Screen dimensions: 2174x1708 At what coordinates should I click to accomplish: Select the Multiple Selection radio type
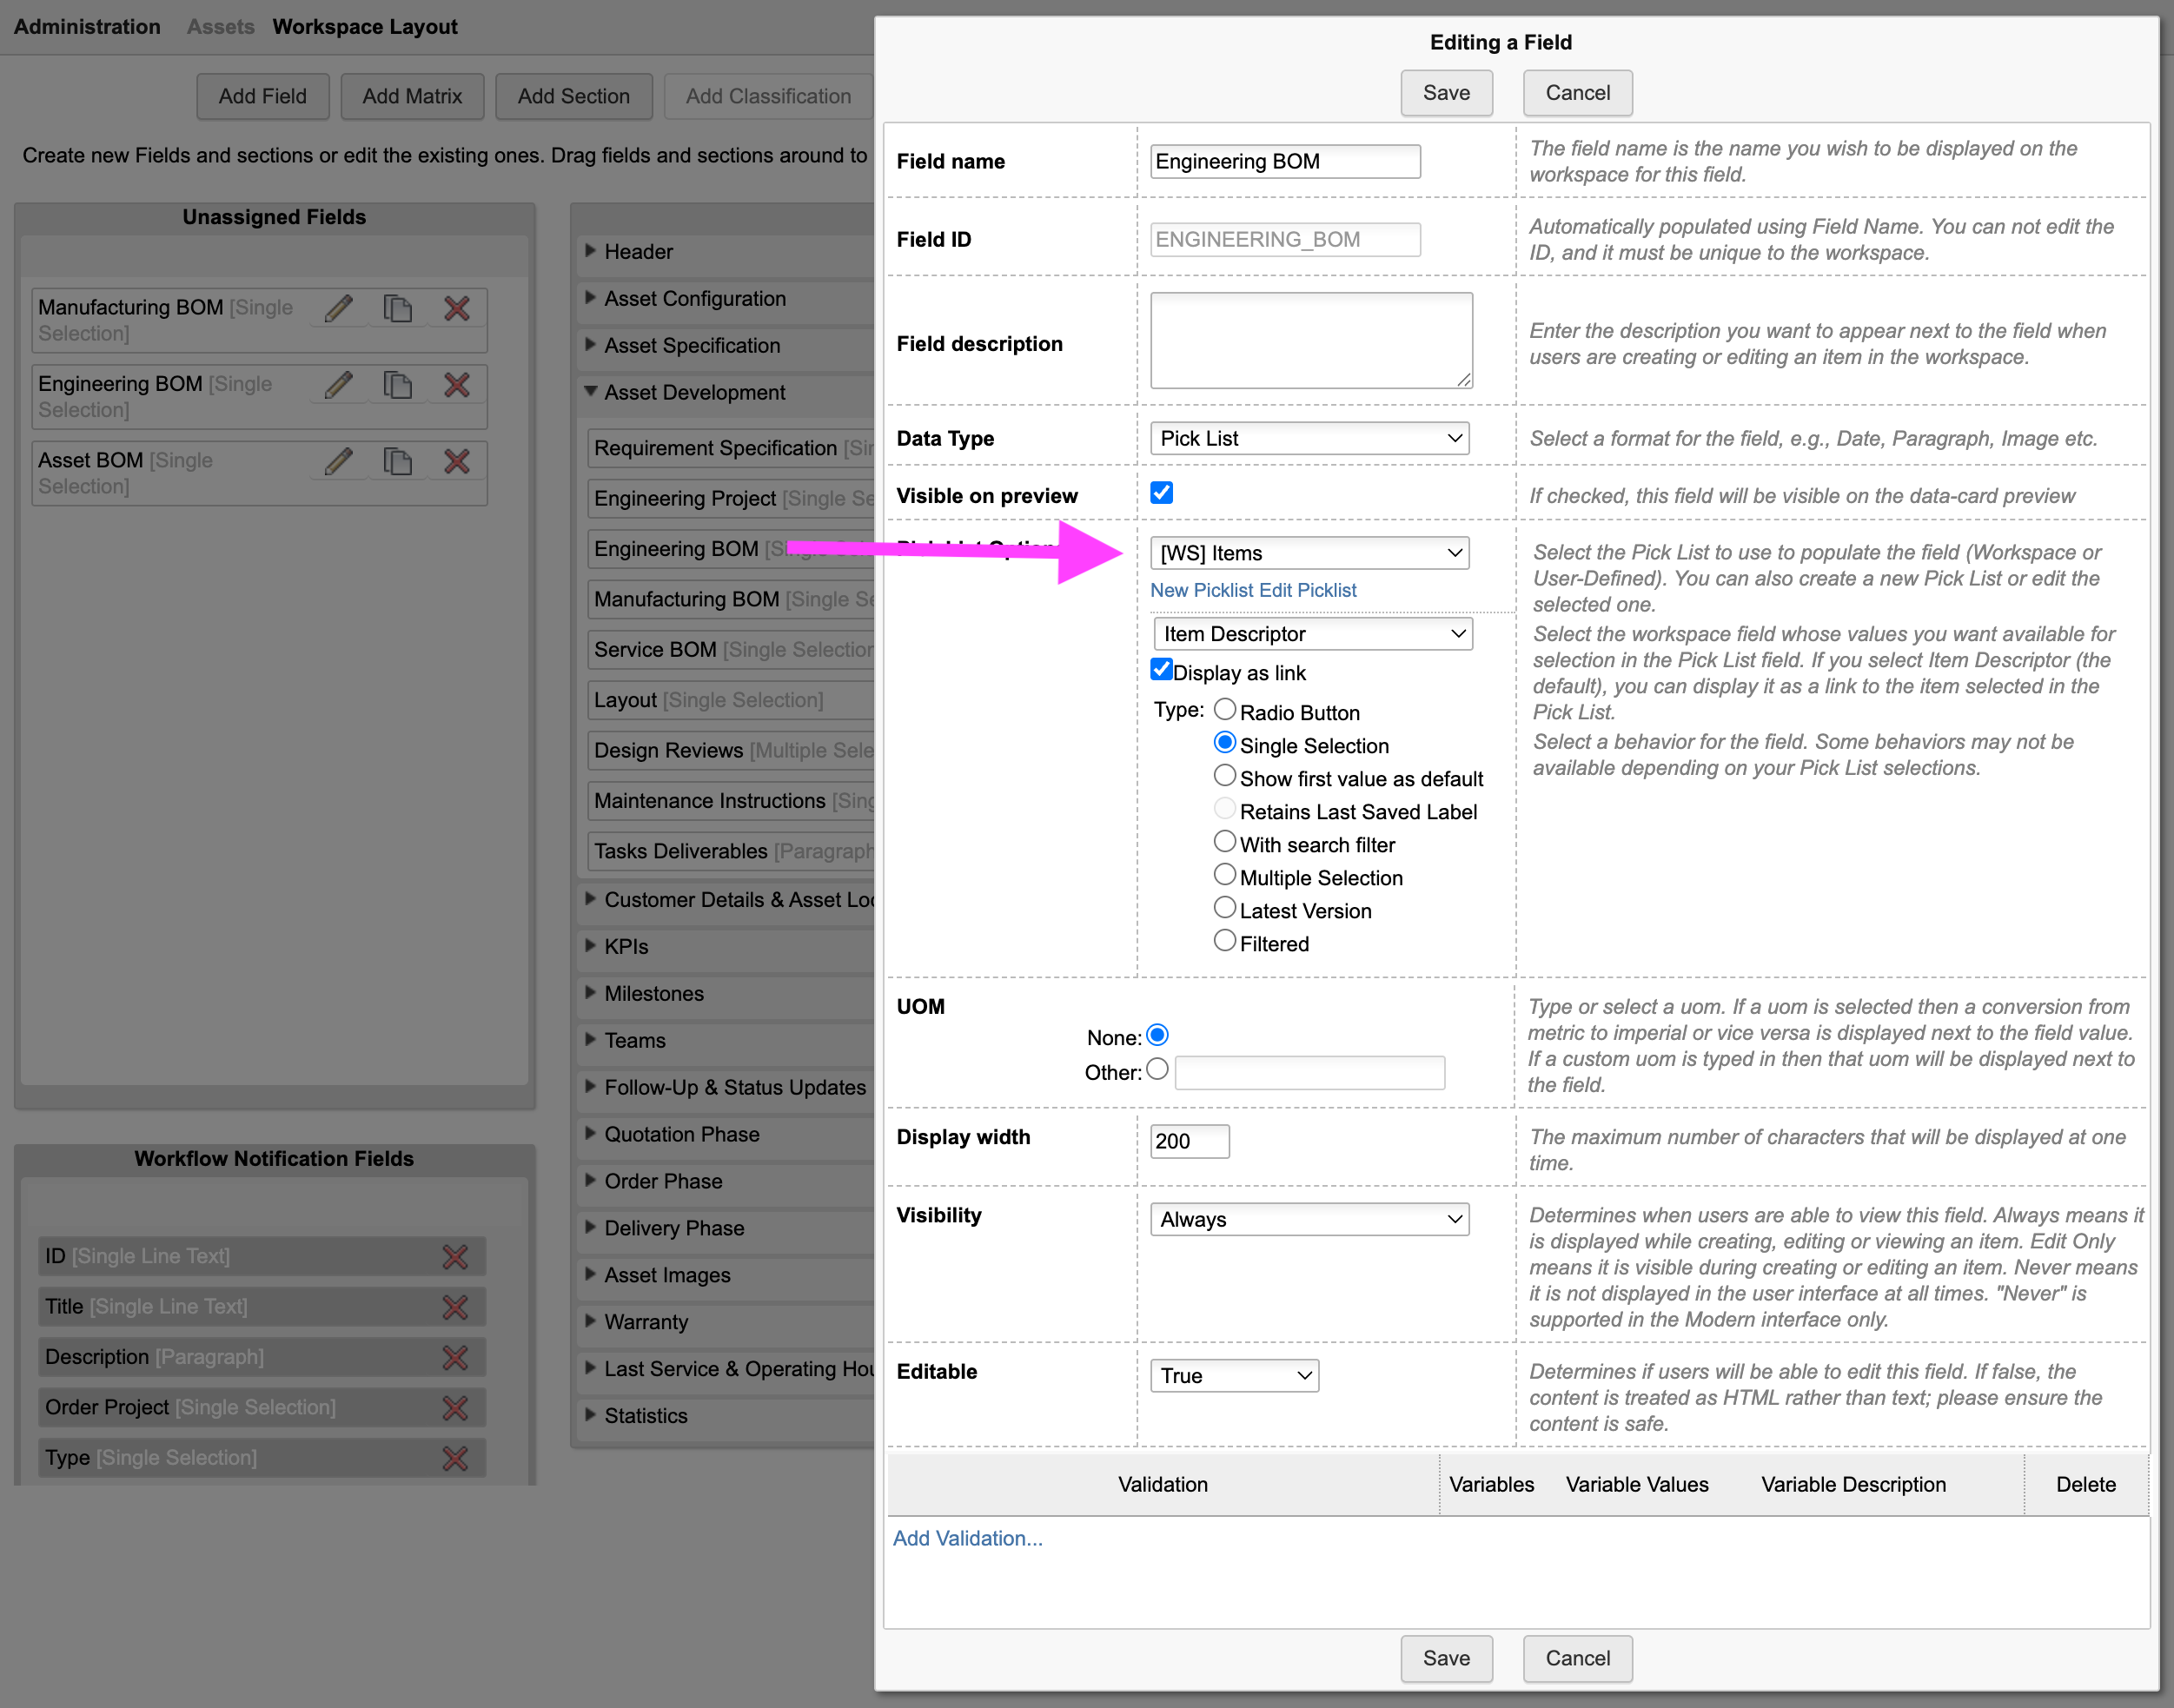[x=1224, y=875]
